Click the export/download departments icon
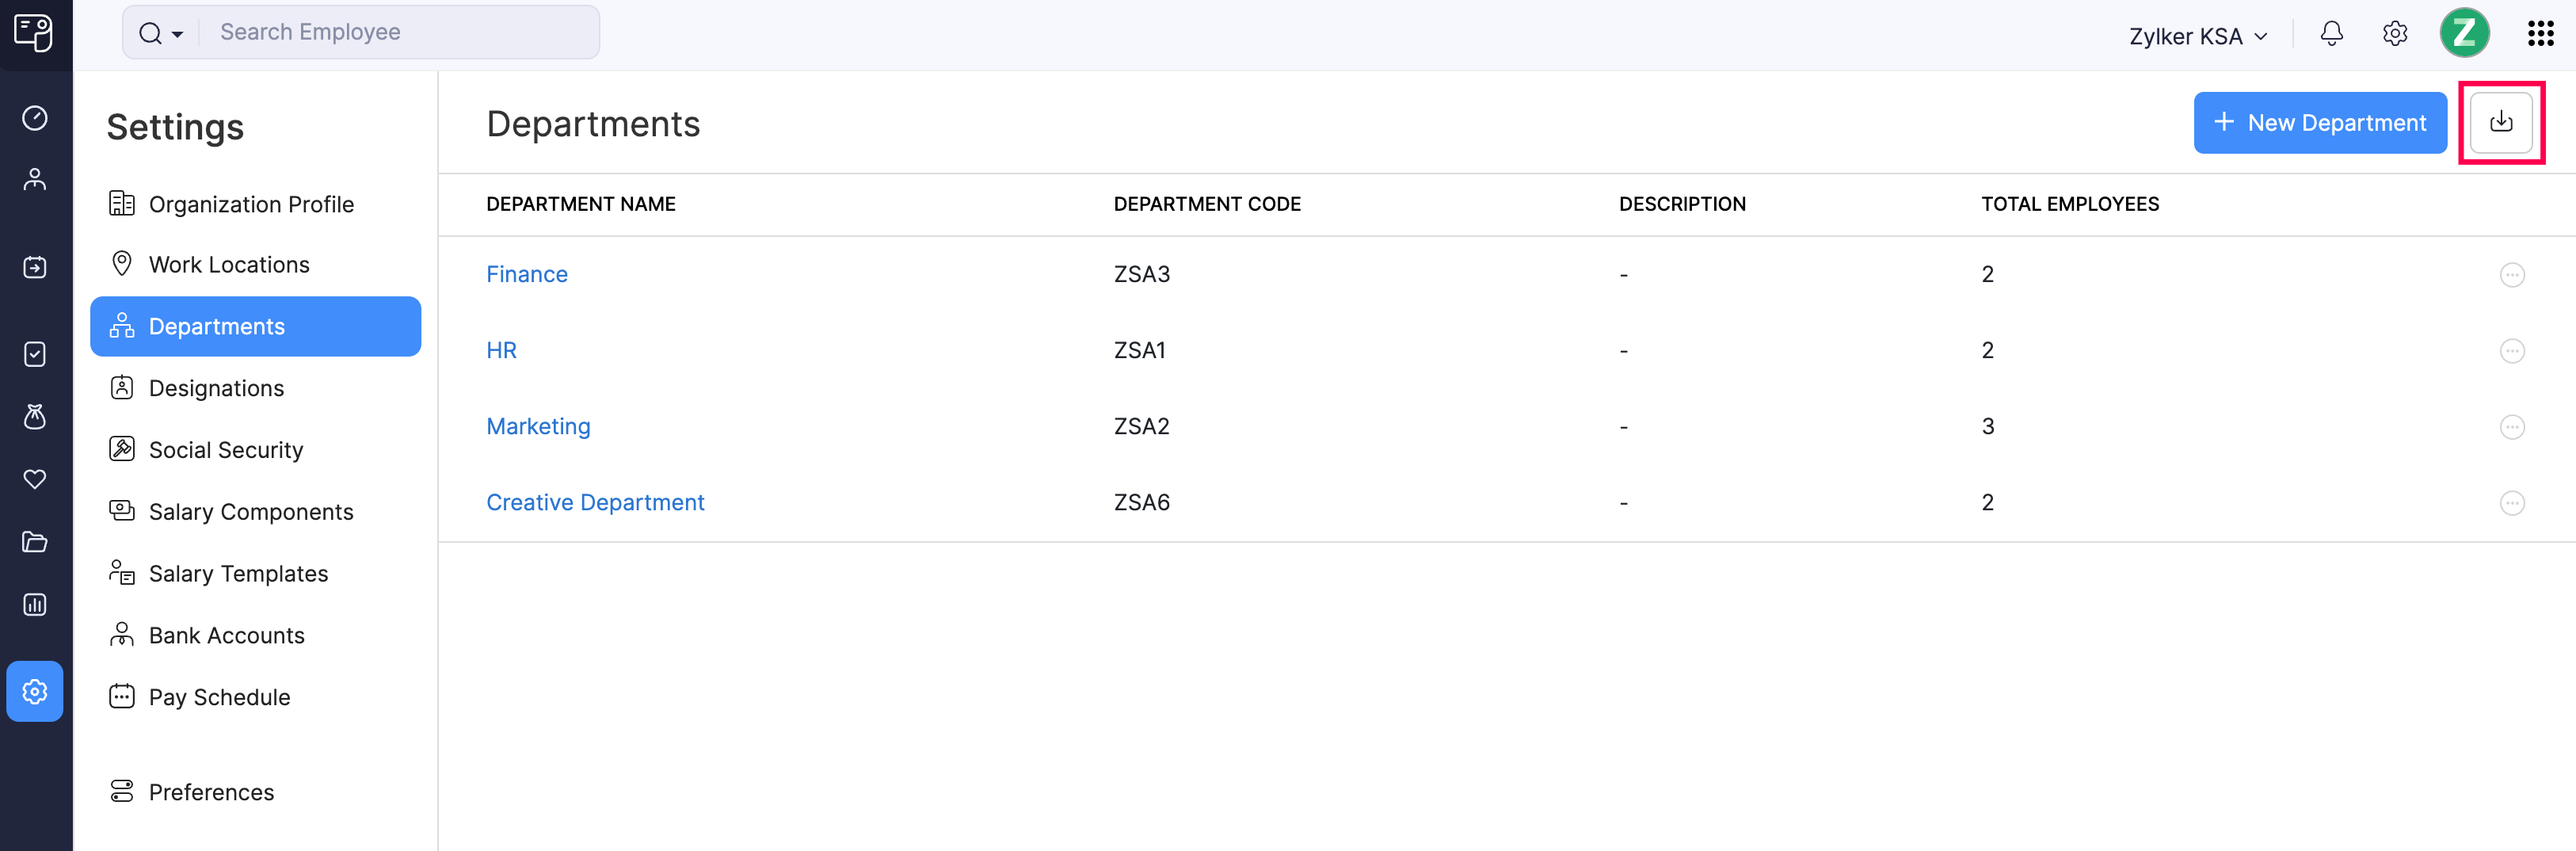Screen dimensions: 2576x851 (2501, 121)
